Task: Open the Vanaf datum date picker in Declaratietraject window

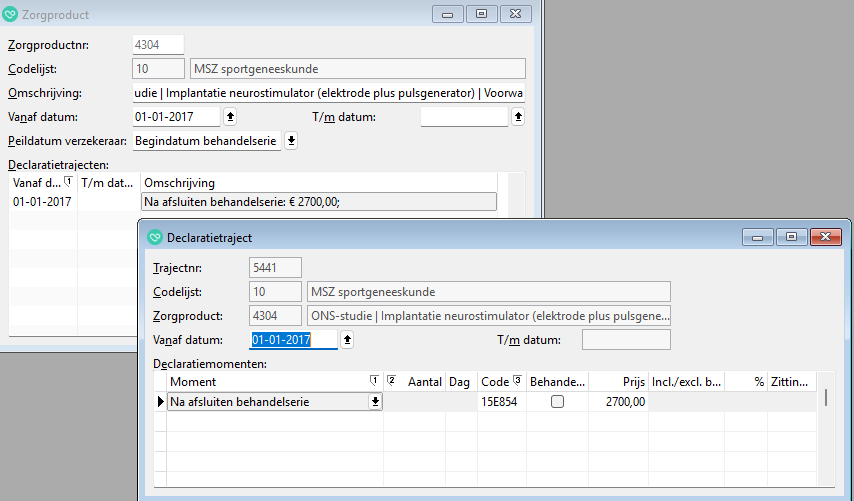Action: pos(347,340)
